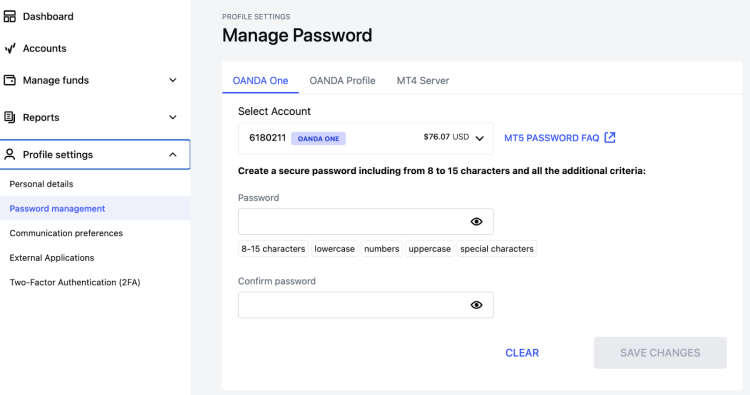The image size is (750, 395).
Task: Go to Communication preferences
Action: pos(66,233)
